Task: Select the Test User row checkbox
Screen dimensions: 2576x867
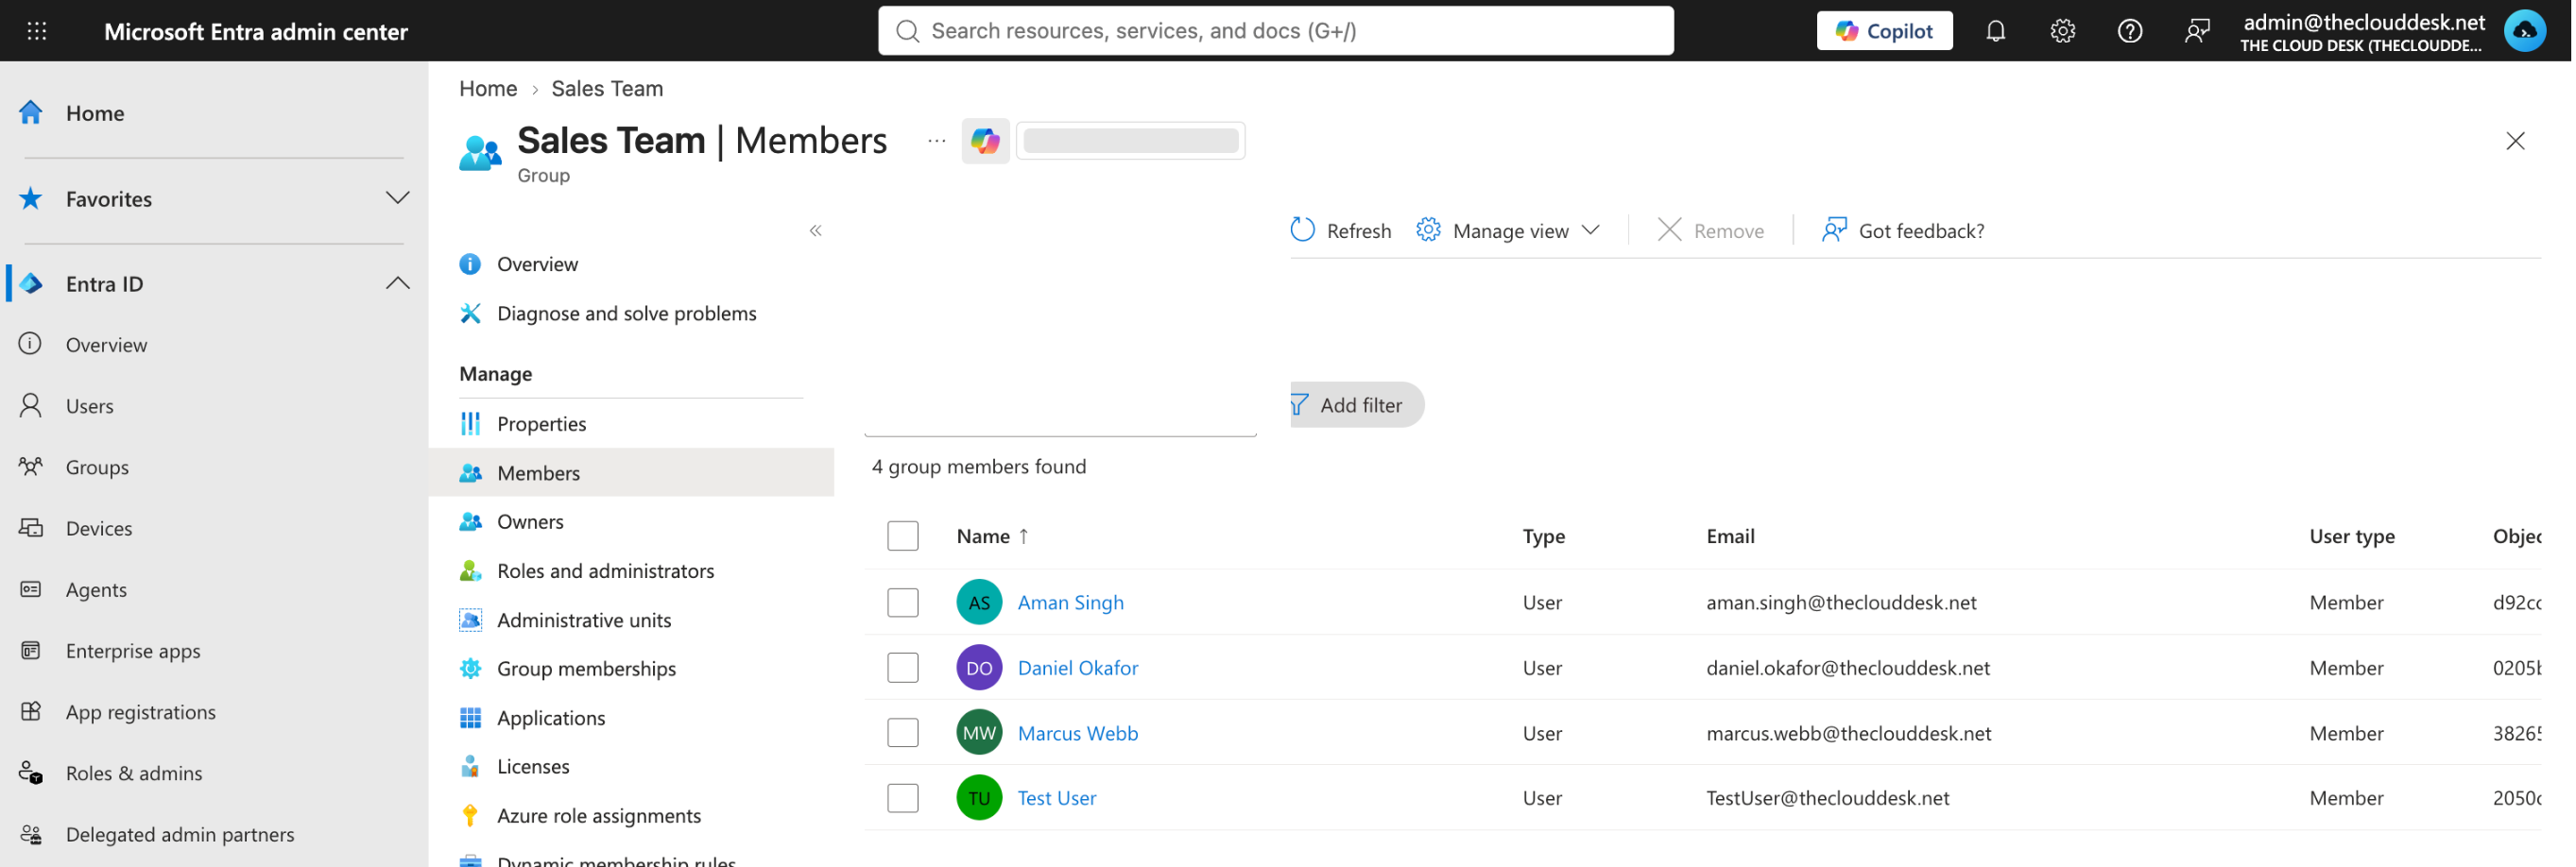Action: pos(904,798)
